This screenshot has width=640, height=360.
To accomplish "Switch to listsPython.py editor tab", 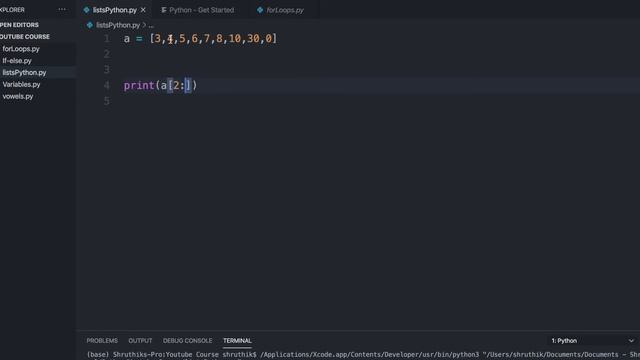I will coord(115,10).
